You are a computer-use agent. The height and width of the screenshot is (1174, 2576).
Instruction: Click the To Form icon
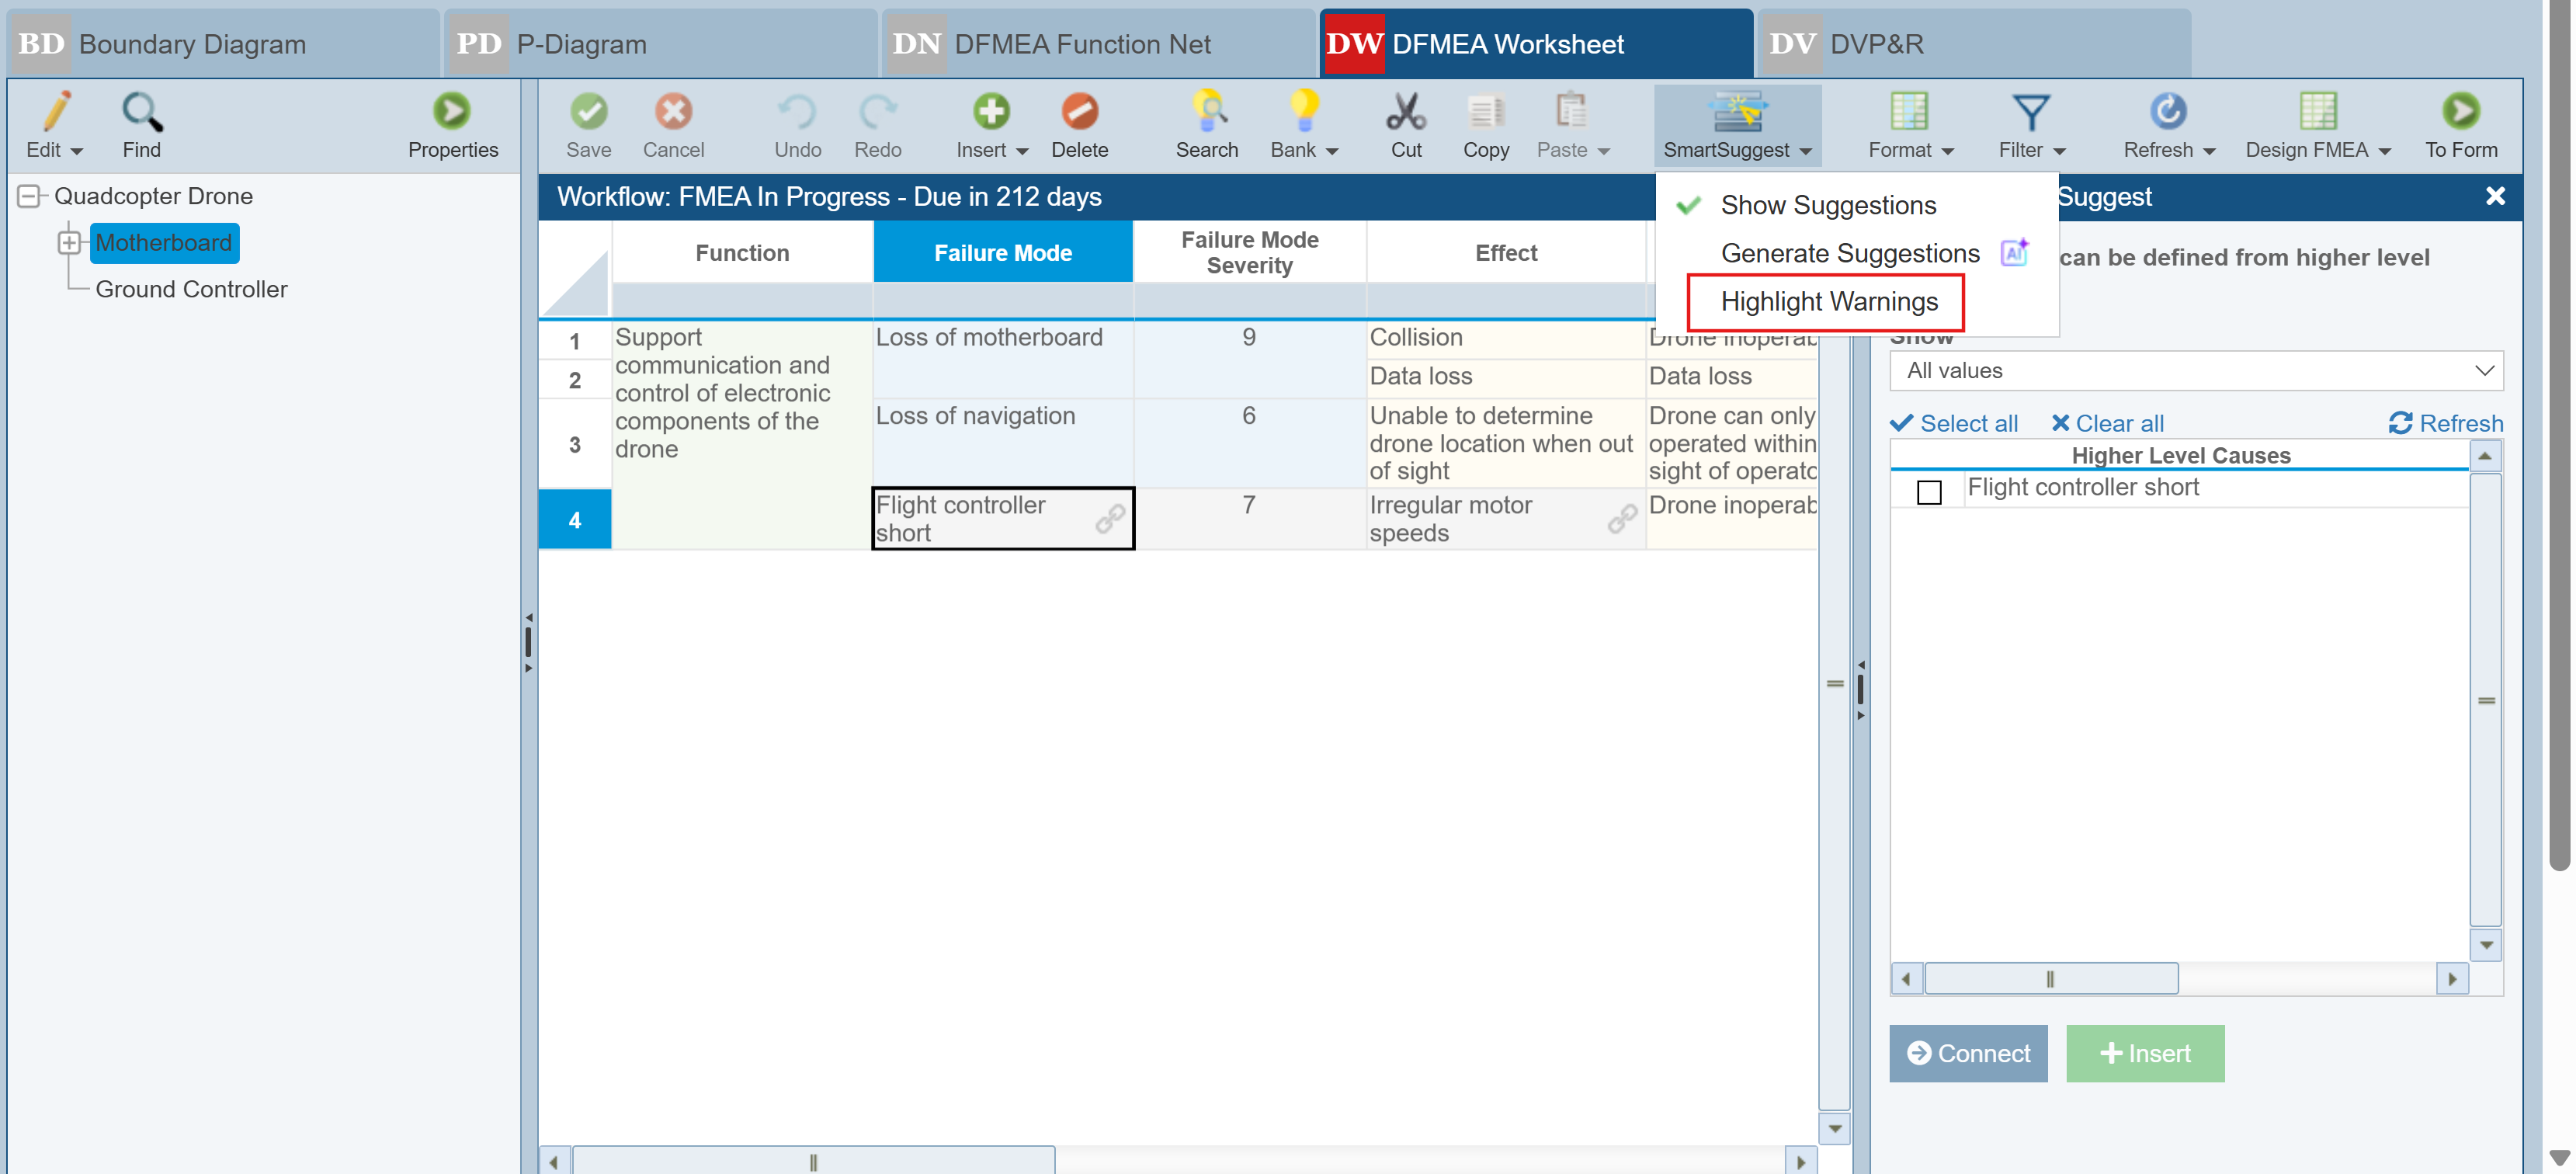(2460, 111)
